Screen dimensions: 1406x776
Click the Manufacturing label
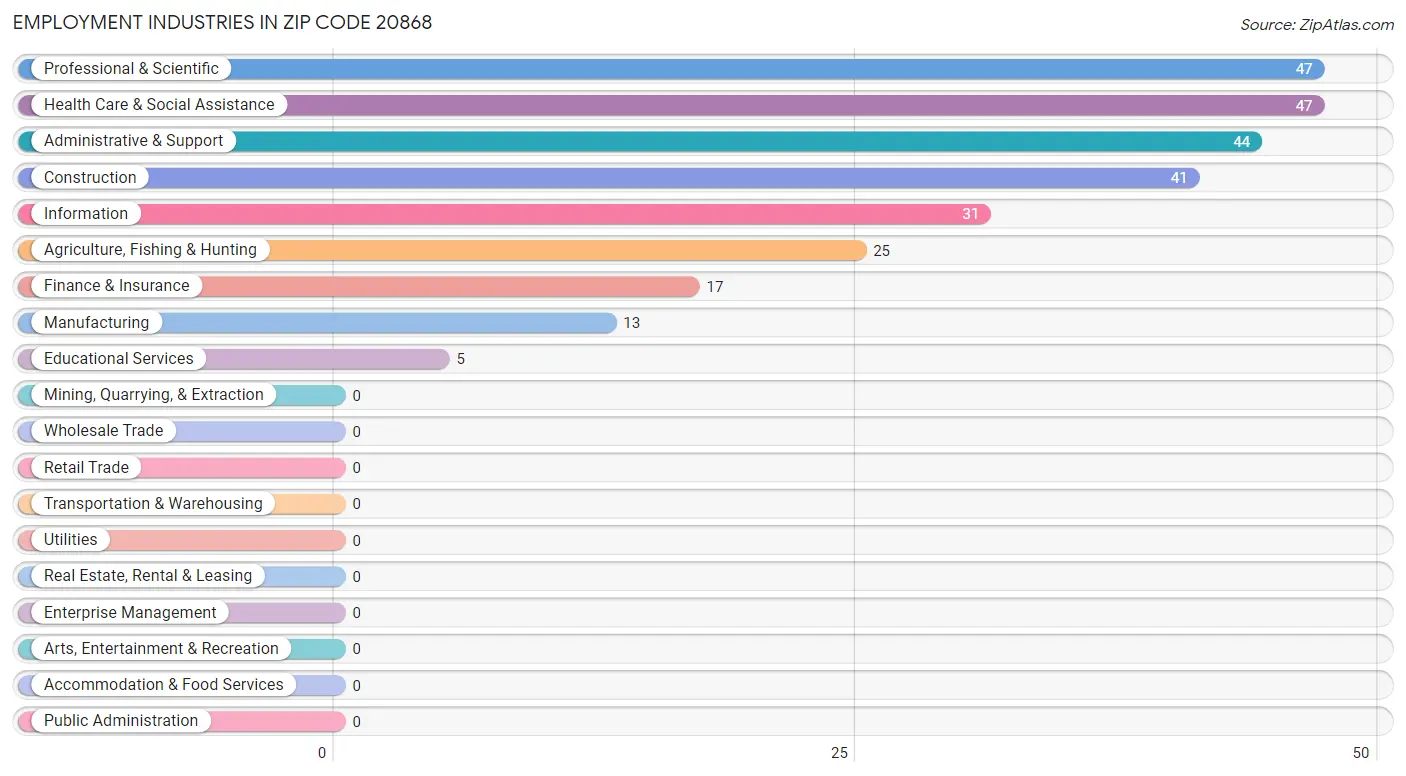point(96,323)
